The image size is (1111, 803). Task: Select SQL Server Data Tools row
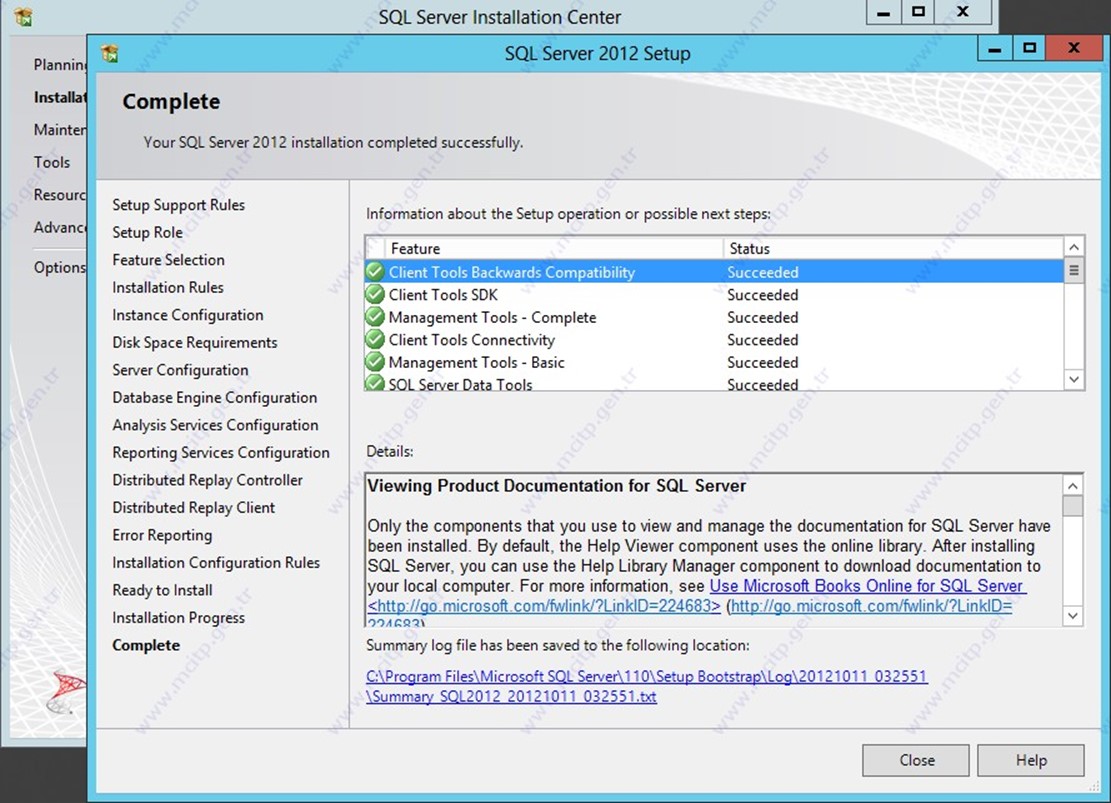(714, 383)
